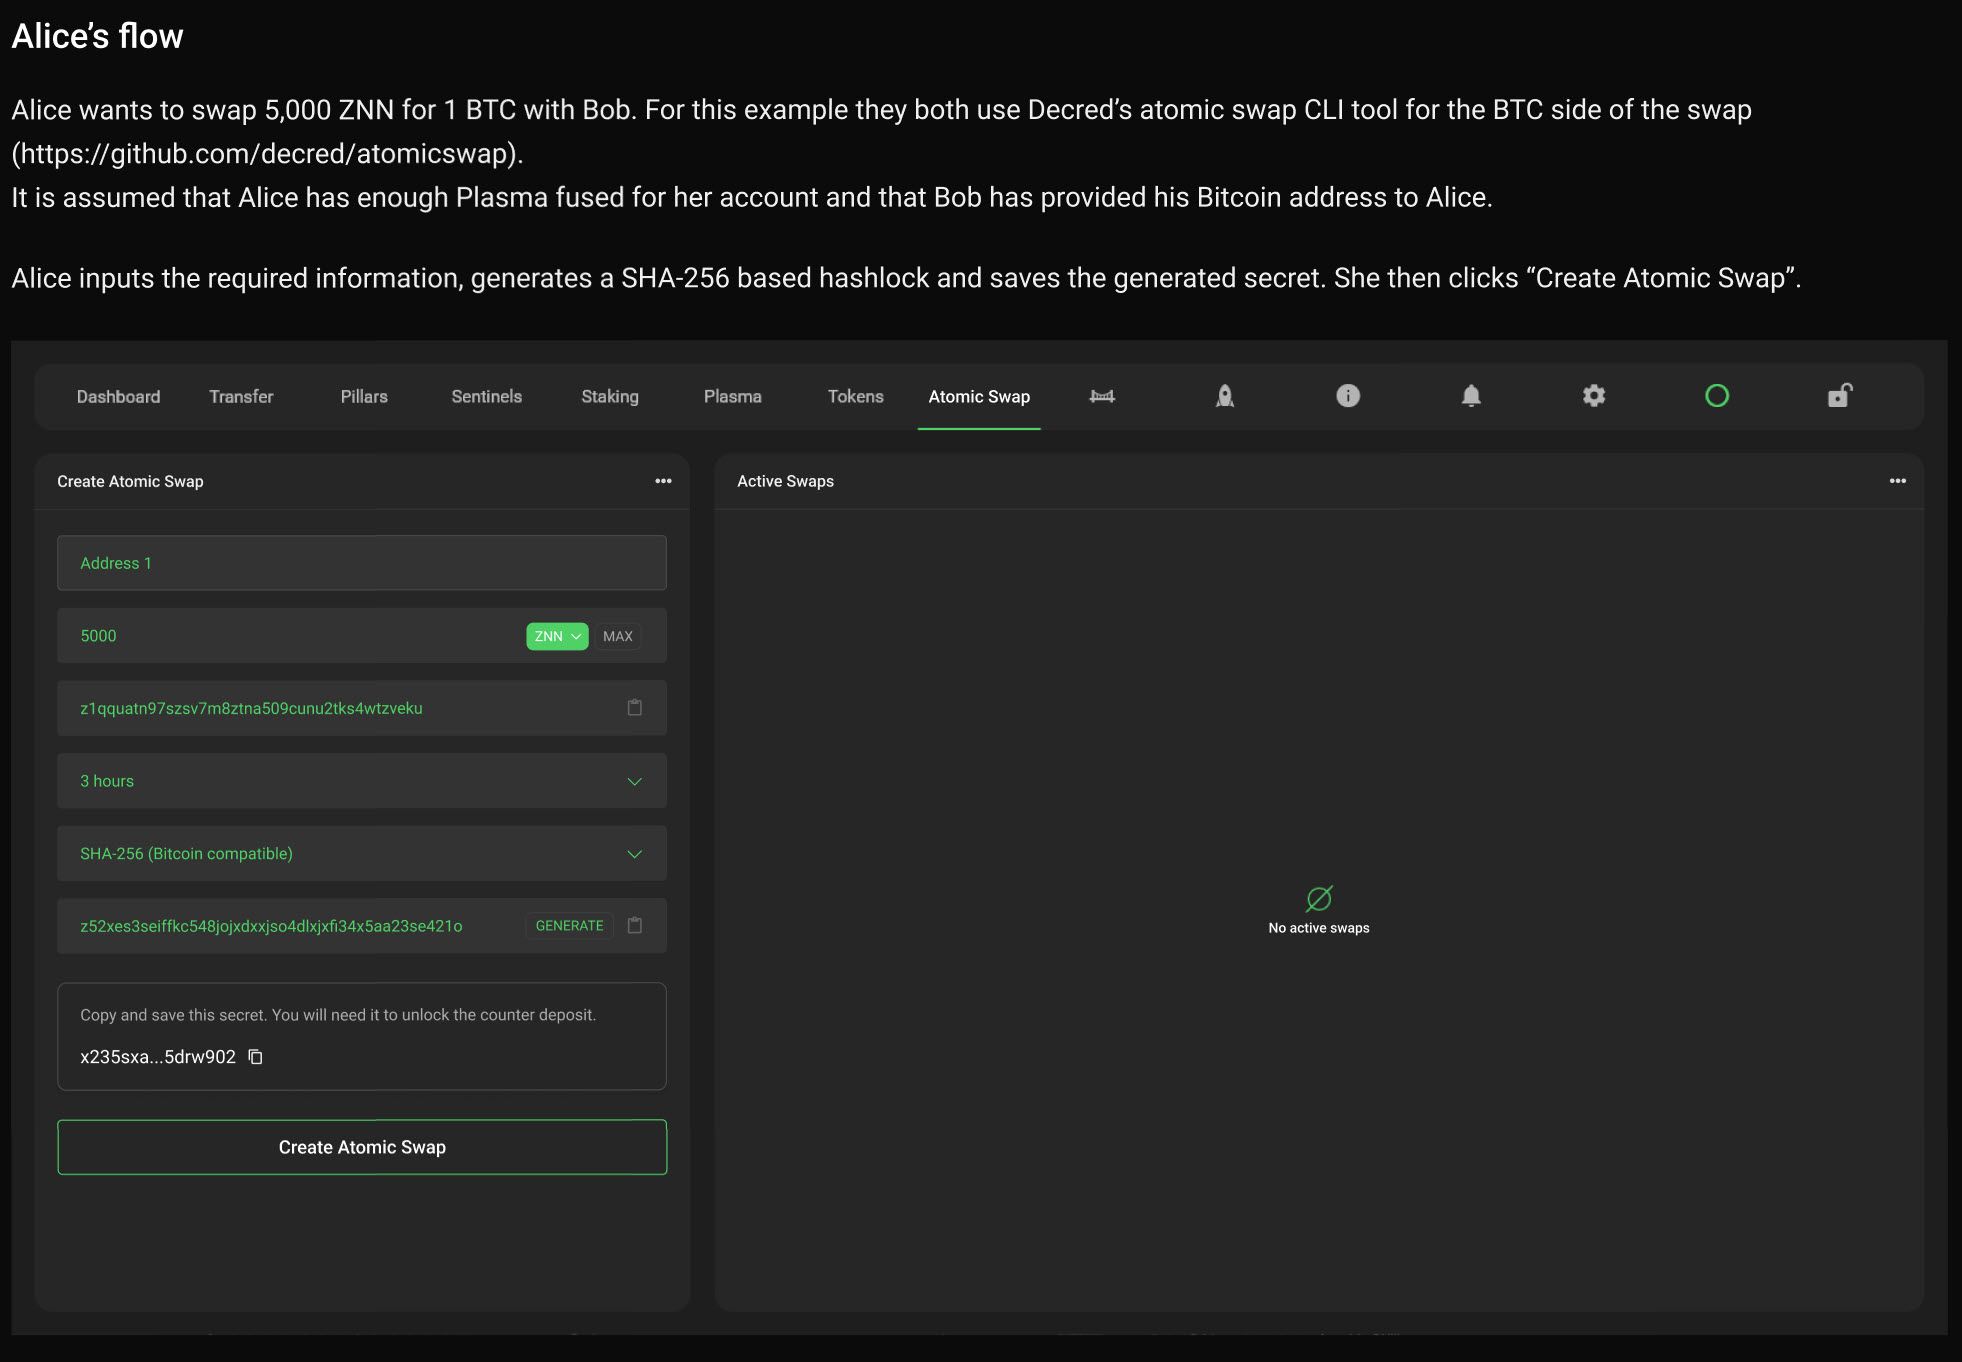1962x1362 pixels.
Task: Open ZNN token dropdown
Action: point(557,636)
